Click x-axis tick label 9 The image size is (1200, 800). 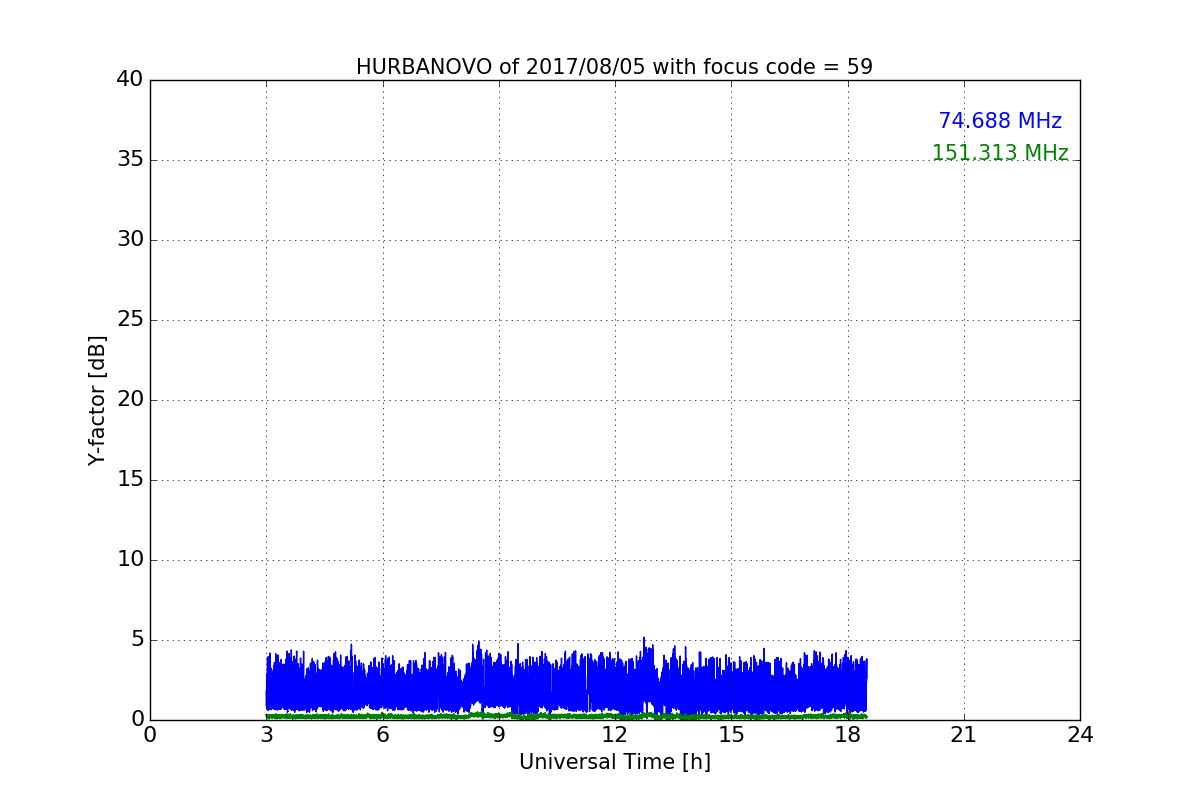coord(499,735)
